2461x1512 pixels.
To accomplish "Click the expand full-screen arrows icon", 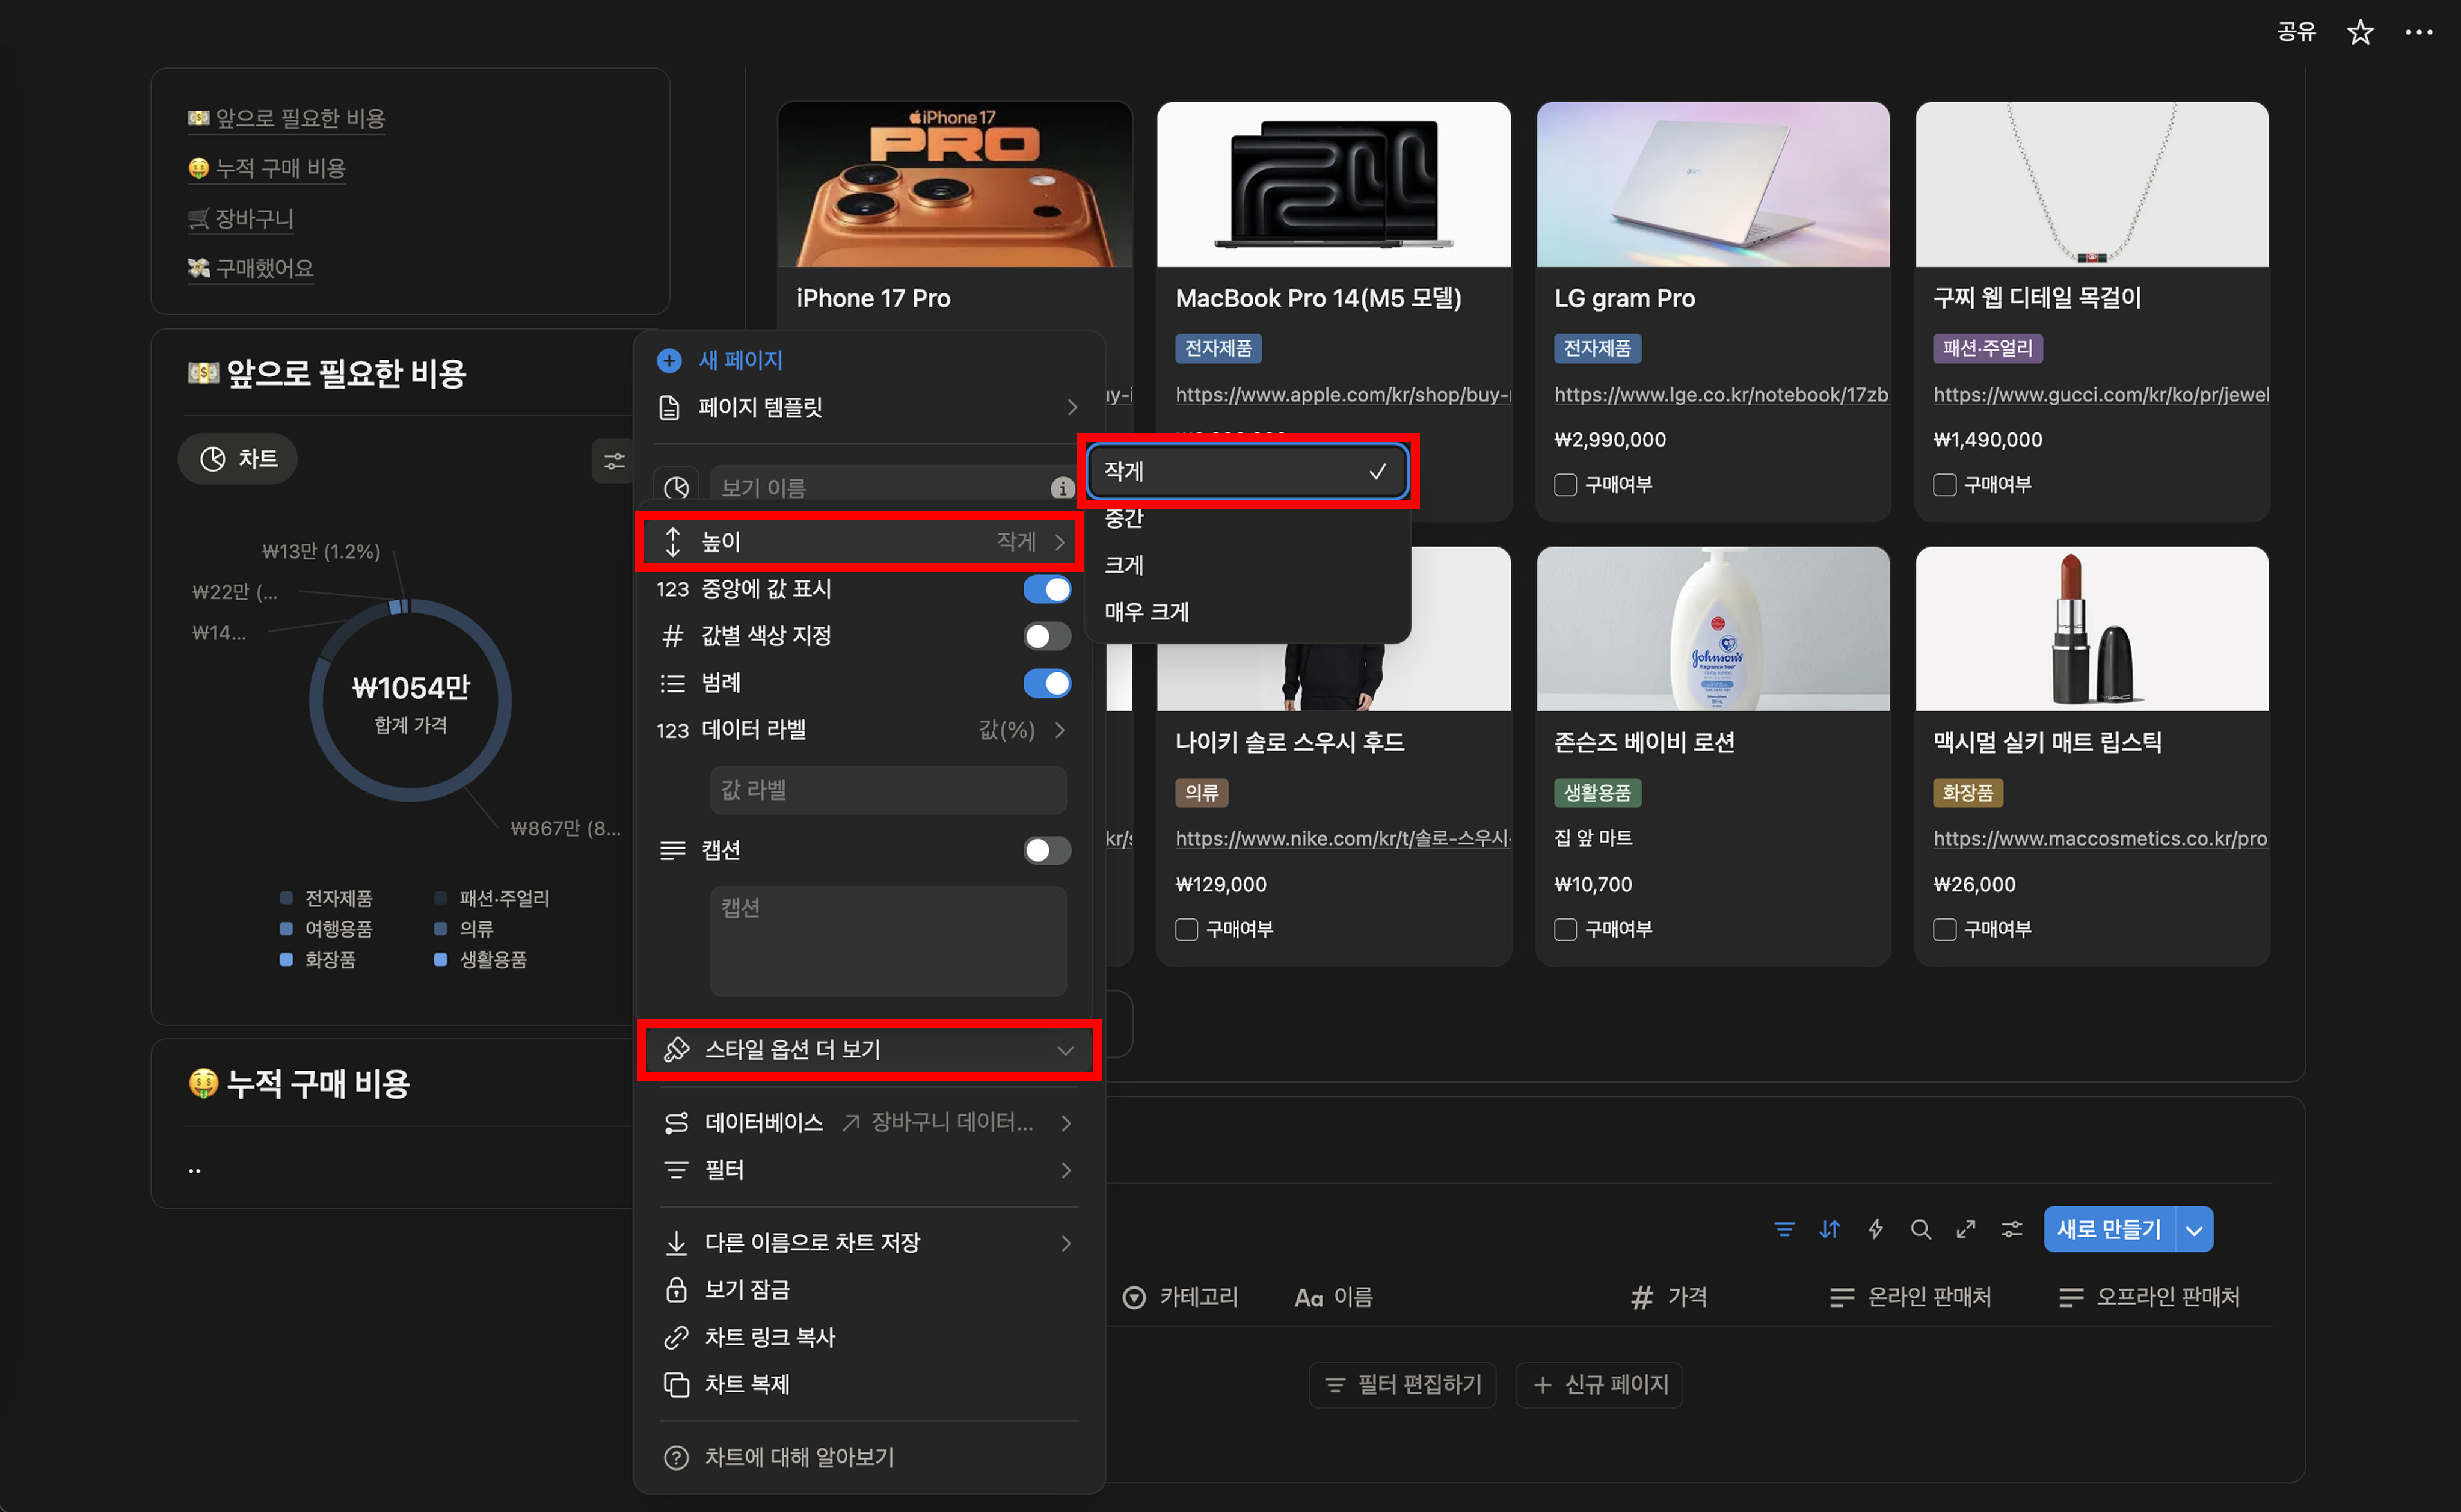I will 1966,1230.
